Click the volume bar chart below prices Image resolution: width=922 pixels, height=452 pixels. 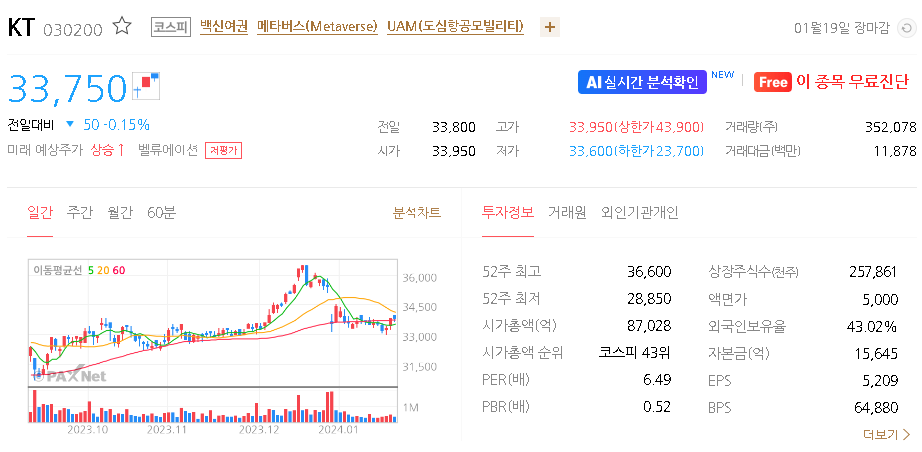click(213, 405)
